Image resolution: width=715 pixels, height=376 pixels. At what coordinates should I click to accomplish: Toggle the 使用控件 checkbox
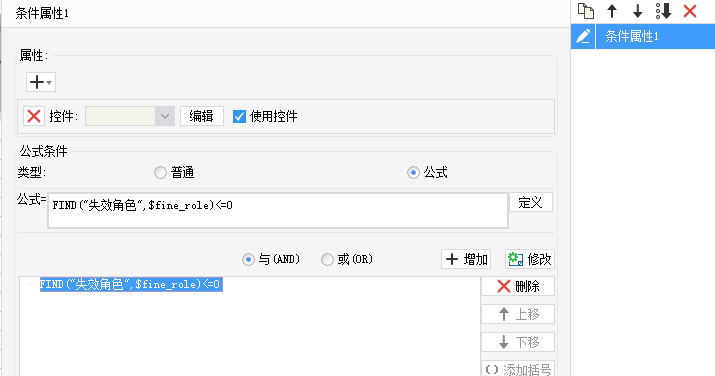click(x=239, y=117)
